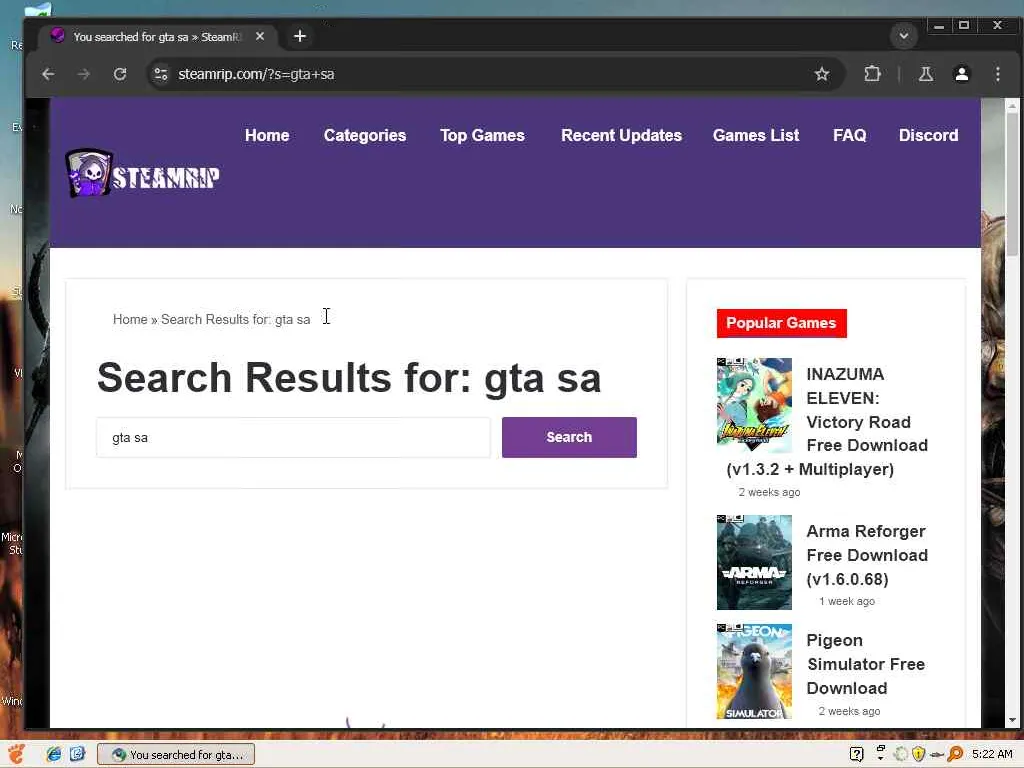This screenshot has width=1024, height=768.
Task: Click the SteamRIP logo
Action: (143, 174)
